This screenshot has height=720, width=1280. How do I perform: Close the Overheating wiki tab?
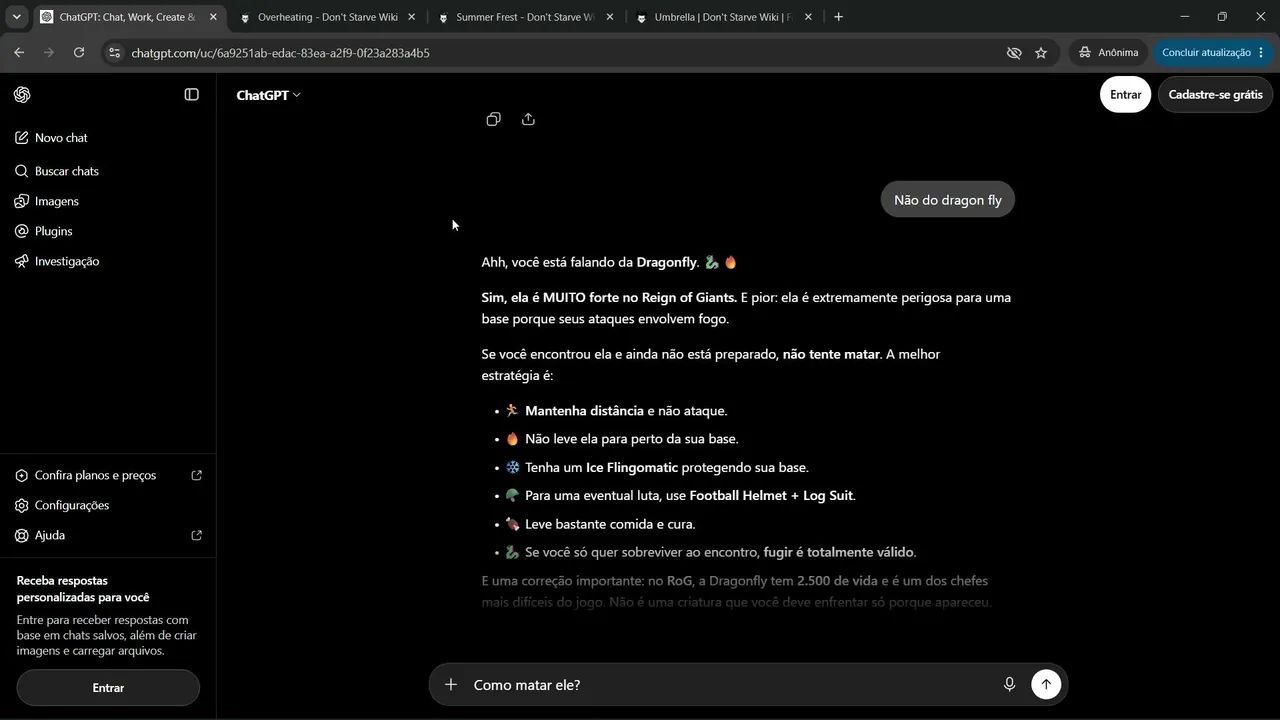click(411, 17)
